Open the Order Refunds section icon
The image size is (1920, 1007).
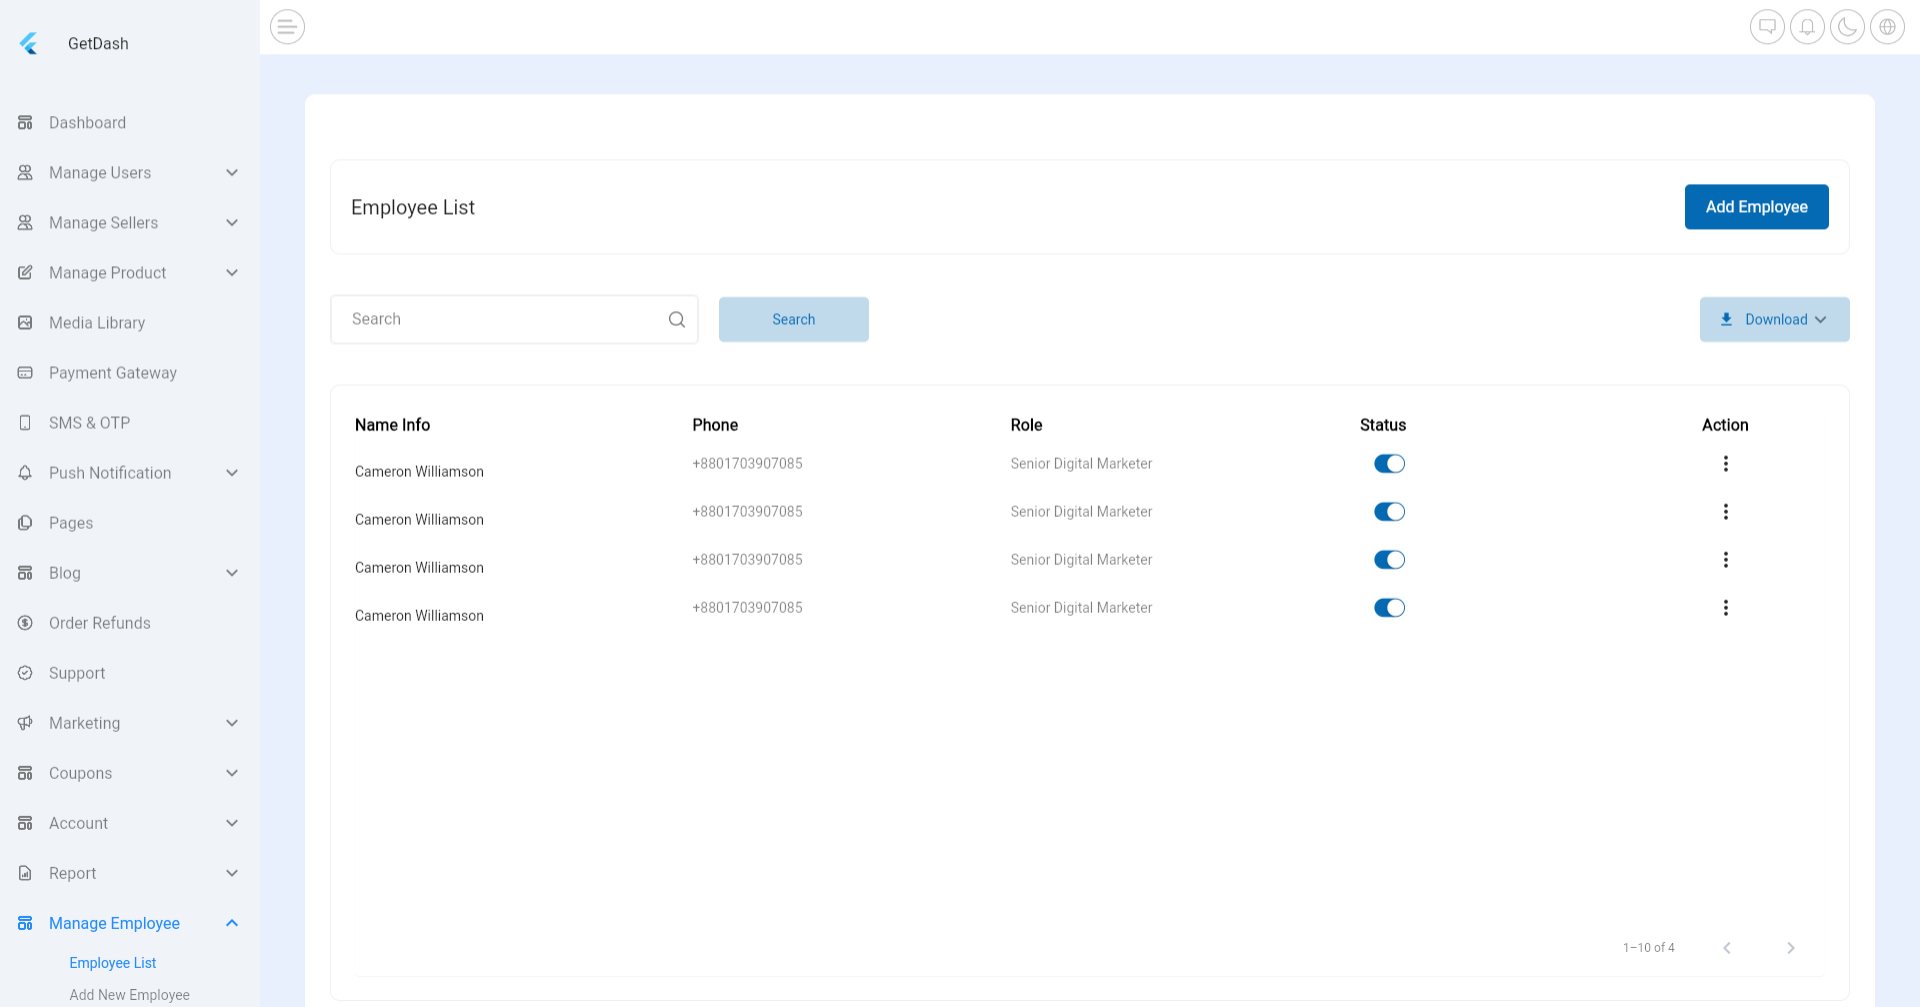[25, 622]
